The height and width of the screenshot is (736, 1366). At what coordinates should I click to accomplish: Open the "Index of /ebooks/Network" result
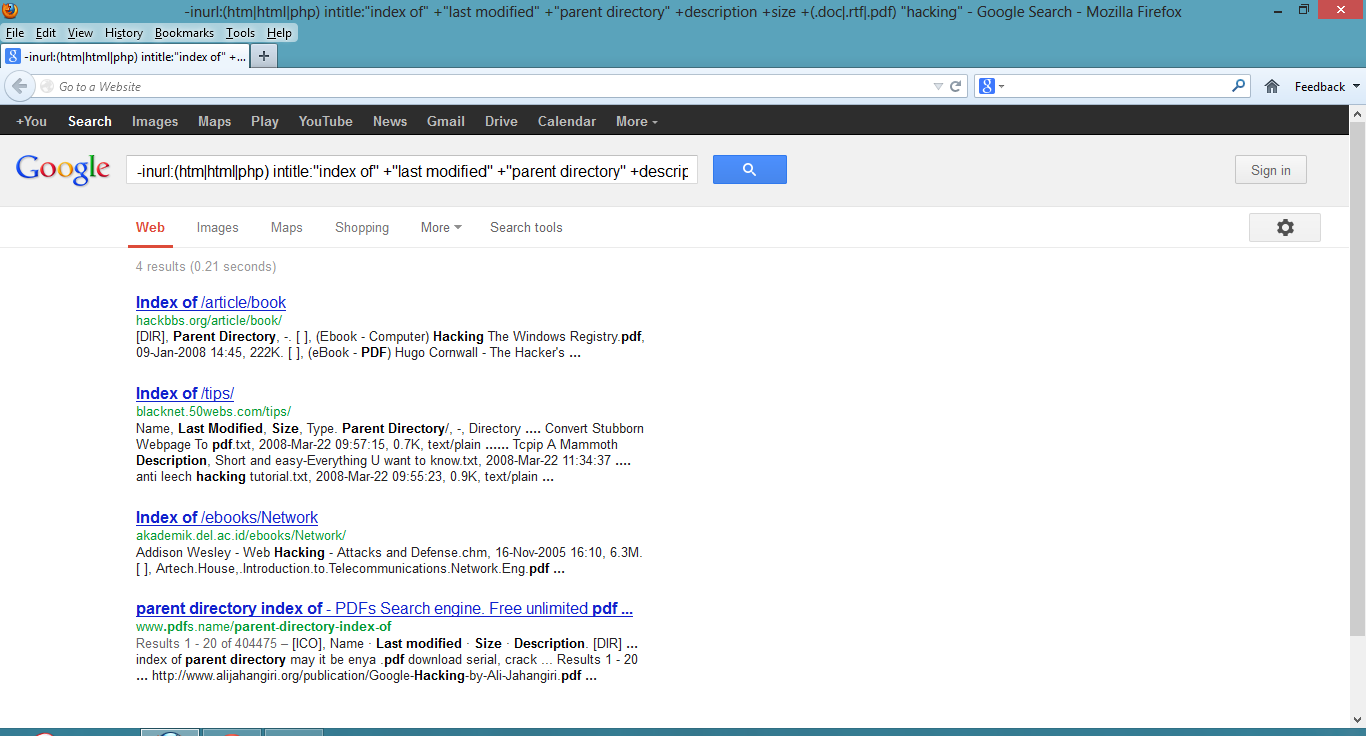tap(227, 517)
